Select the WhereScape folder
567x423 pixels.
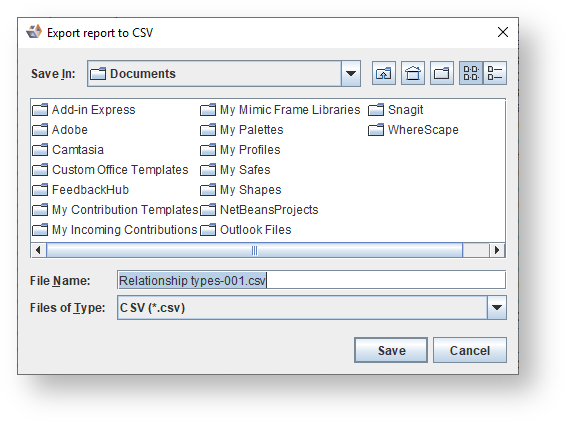(413, 129)
